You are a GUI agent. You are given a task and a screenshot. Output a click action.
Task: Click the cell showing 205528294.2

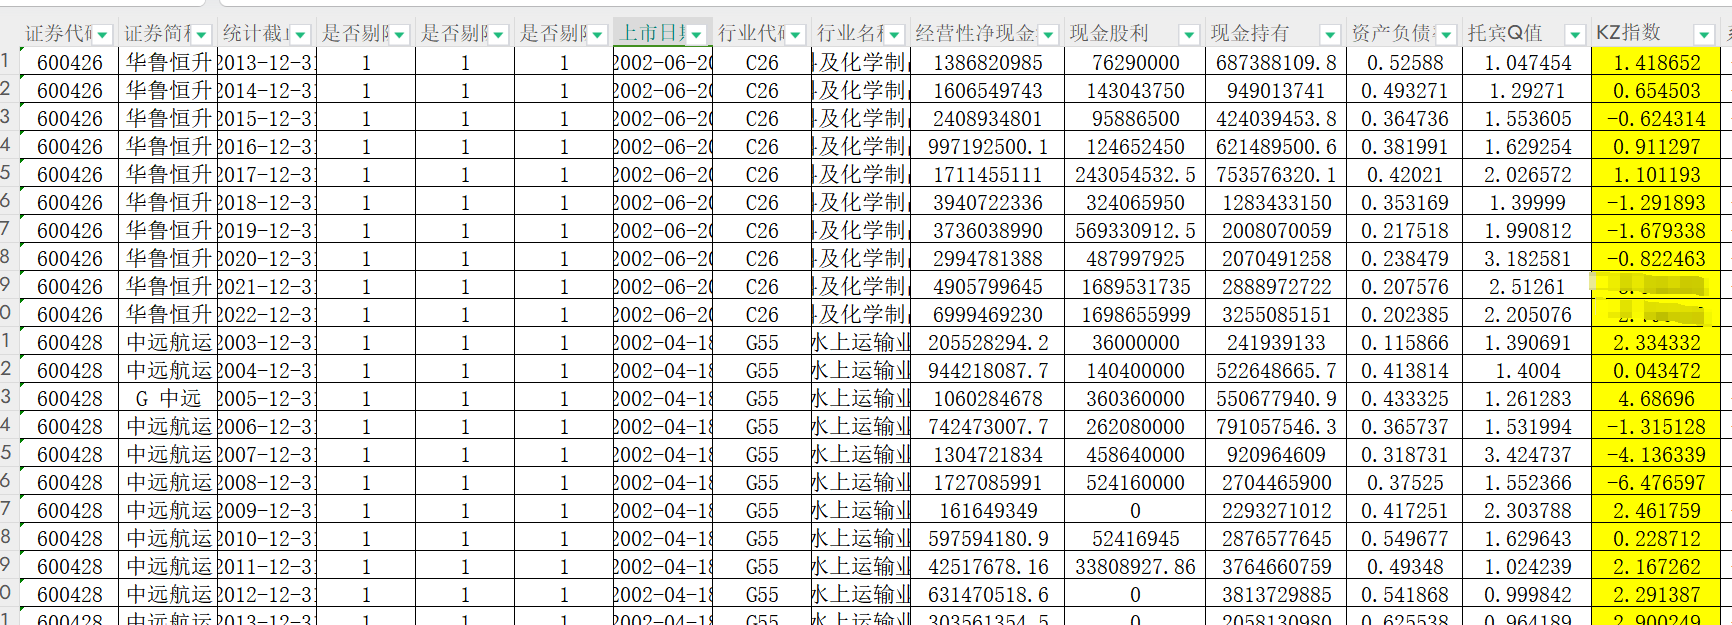987,342
